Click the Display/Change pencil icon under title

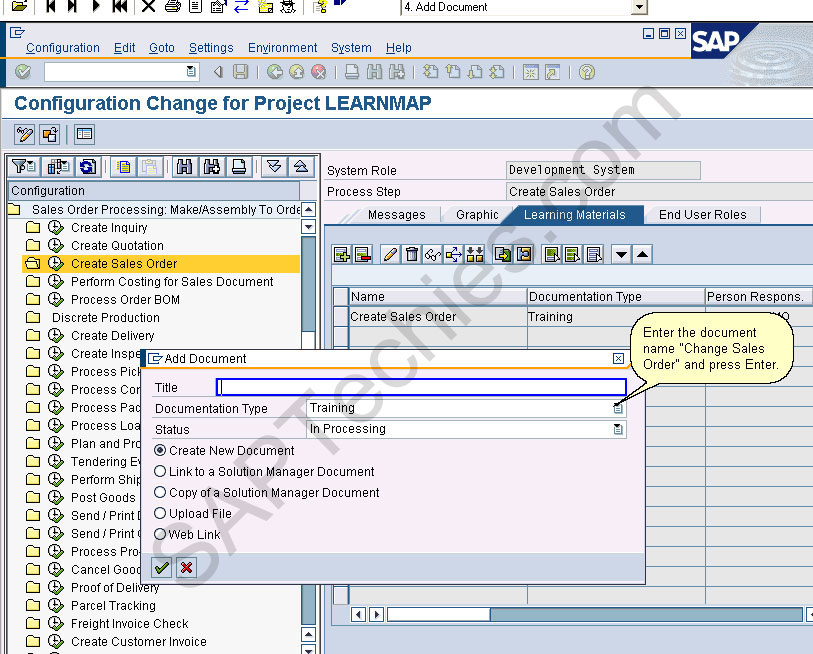24,135
